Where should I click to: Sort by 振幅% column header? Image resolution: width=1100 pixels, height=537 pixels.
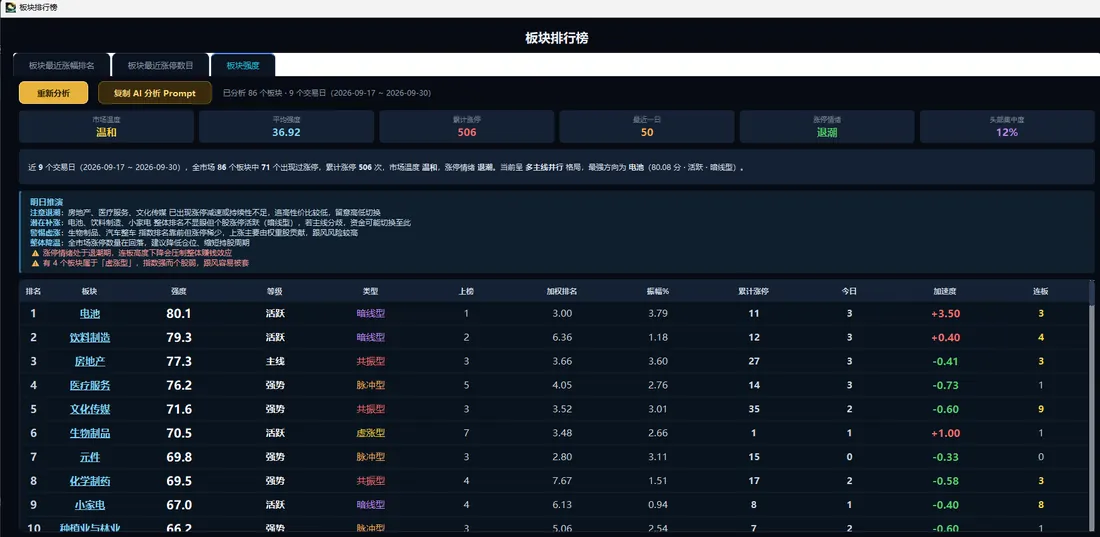point(658,291)
